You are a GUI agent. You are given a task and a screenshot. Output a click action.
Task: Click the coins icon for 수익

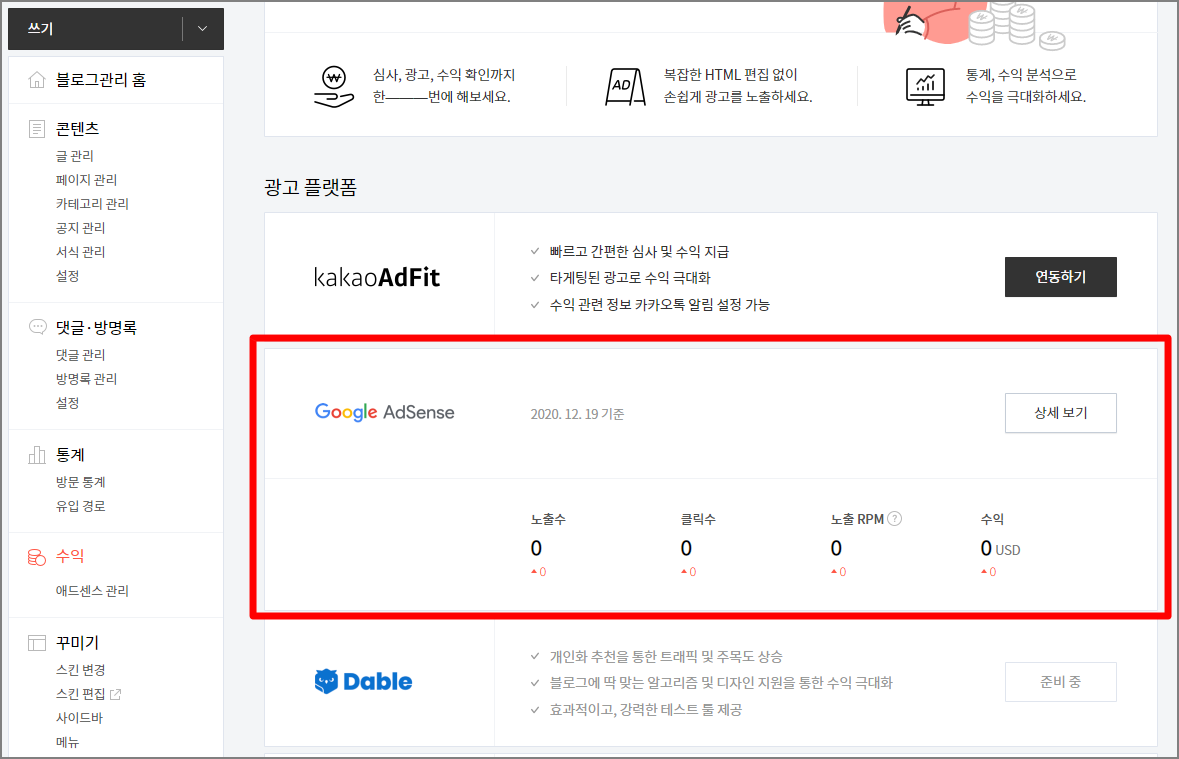click(36, 557)
